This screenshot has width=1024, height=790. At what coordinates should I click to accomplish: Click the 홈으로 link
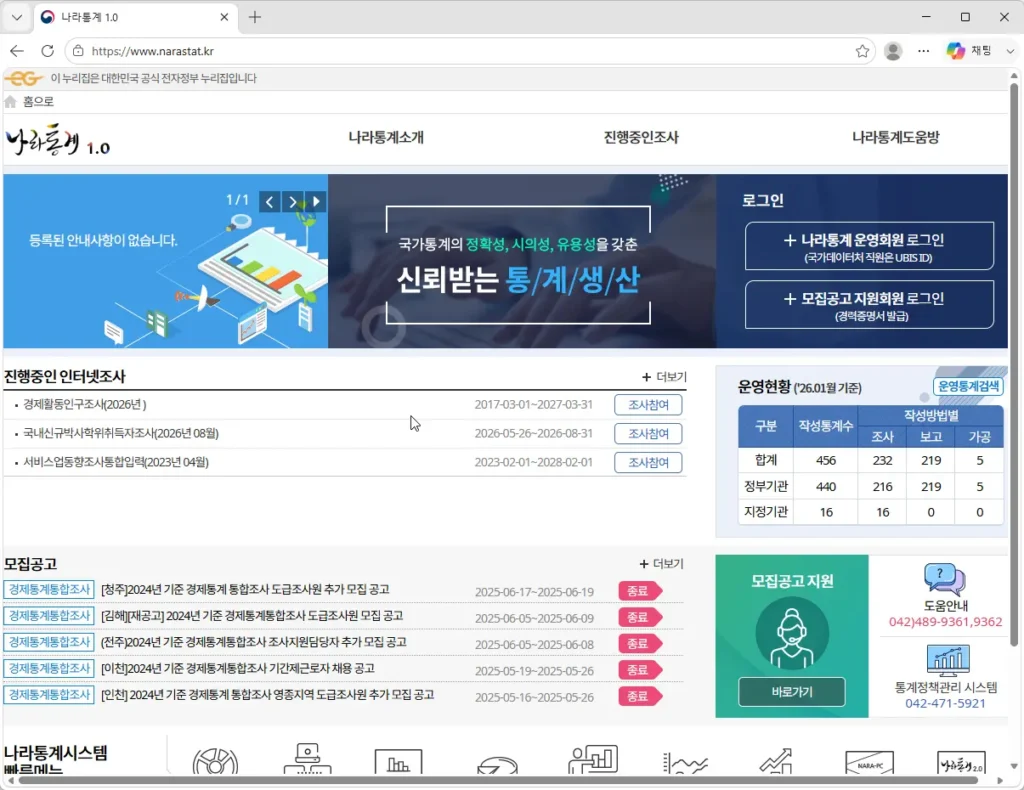pyautogui.click(x=38, y=101)
